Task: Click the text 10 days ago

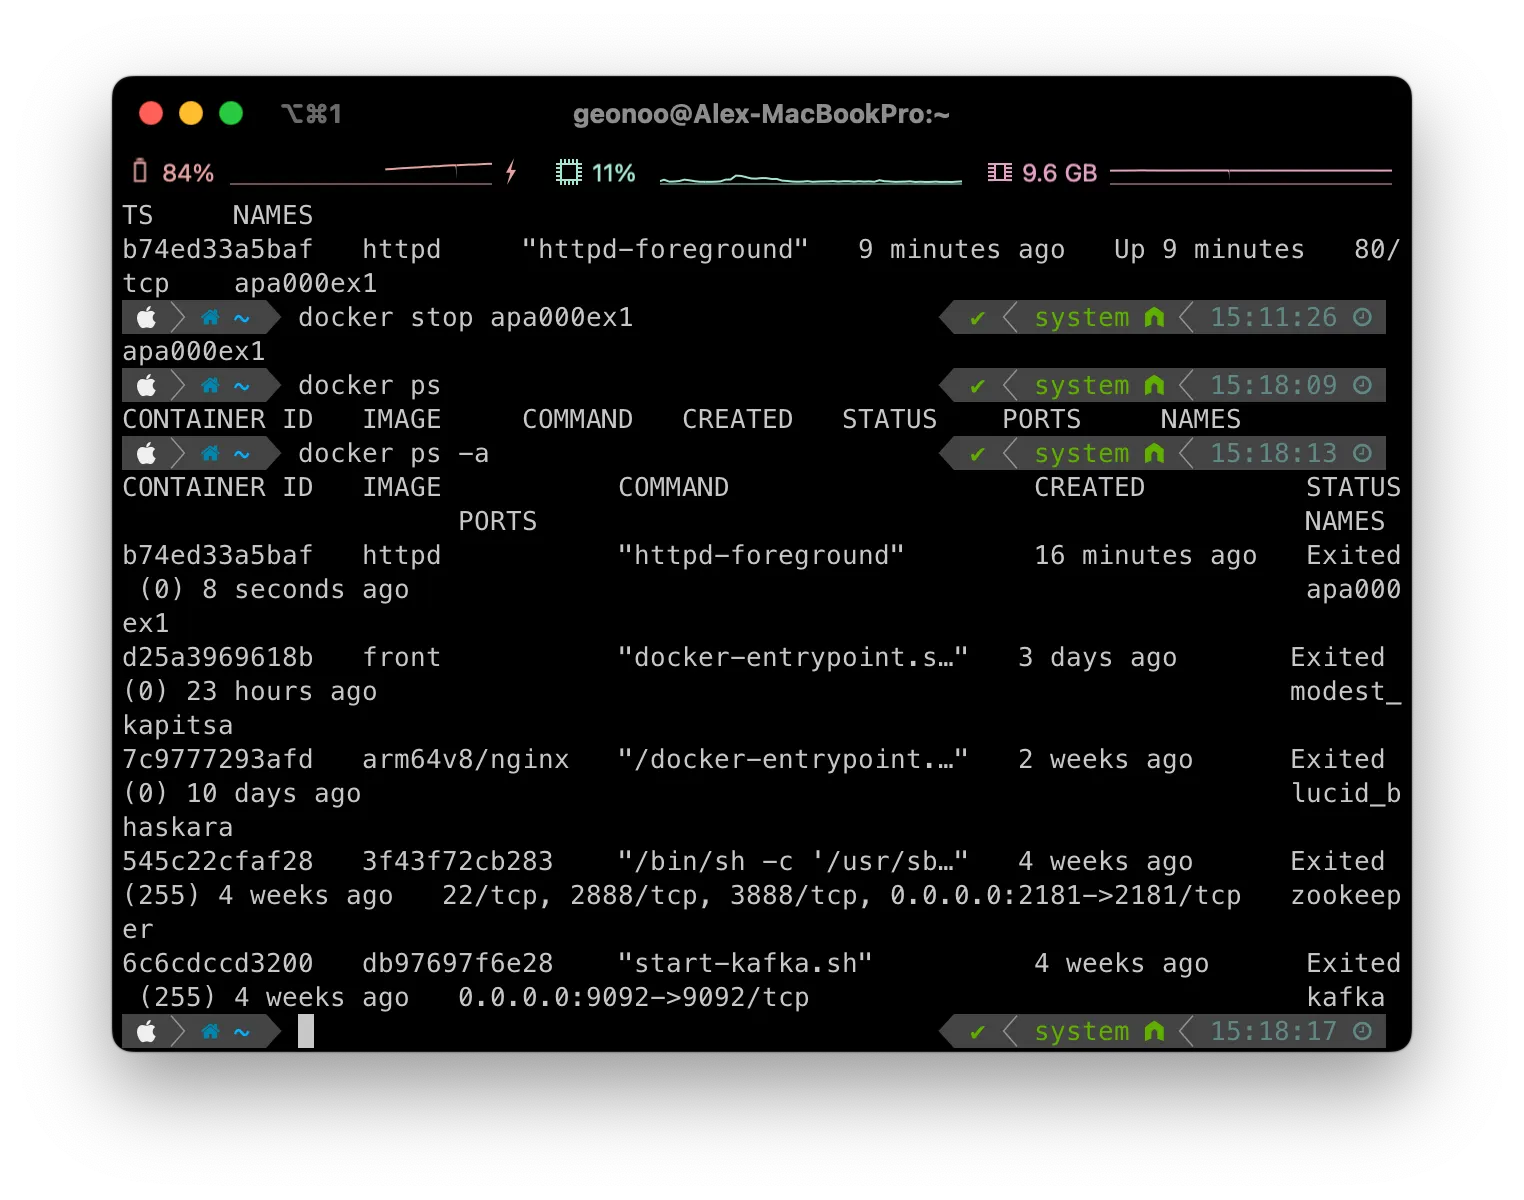Action: [x=274, y=794]
